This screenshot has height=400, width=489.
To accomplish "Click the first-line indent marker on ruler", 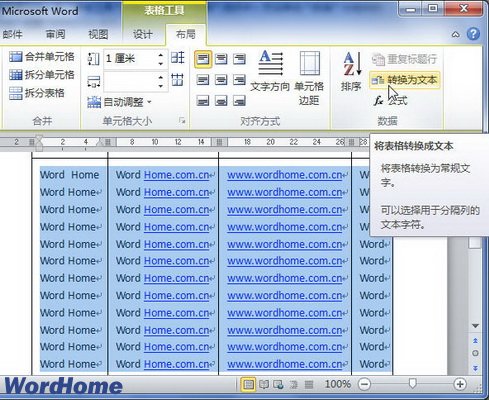I will click(x=39, y=138).
